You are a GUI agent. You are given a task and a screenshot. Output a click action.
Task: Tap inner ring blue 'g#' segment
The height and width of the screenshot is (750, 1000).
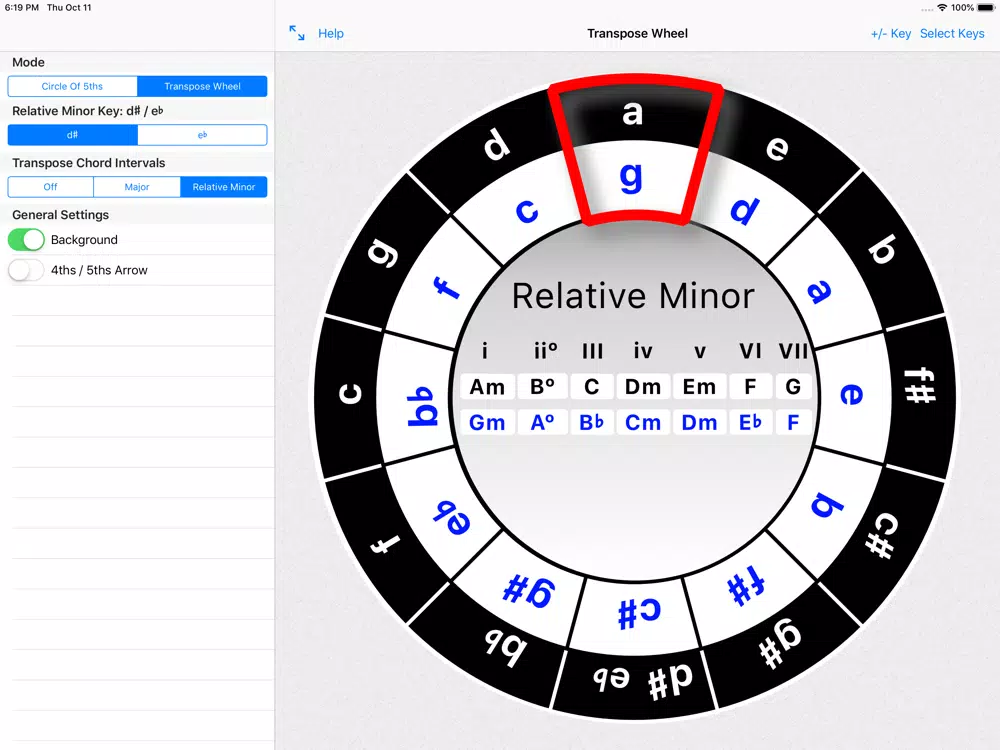pos(529,590)
